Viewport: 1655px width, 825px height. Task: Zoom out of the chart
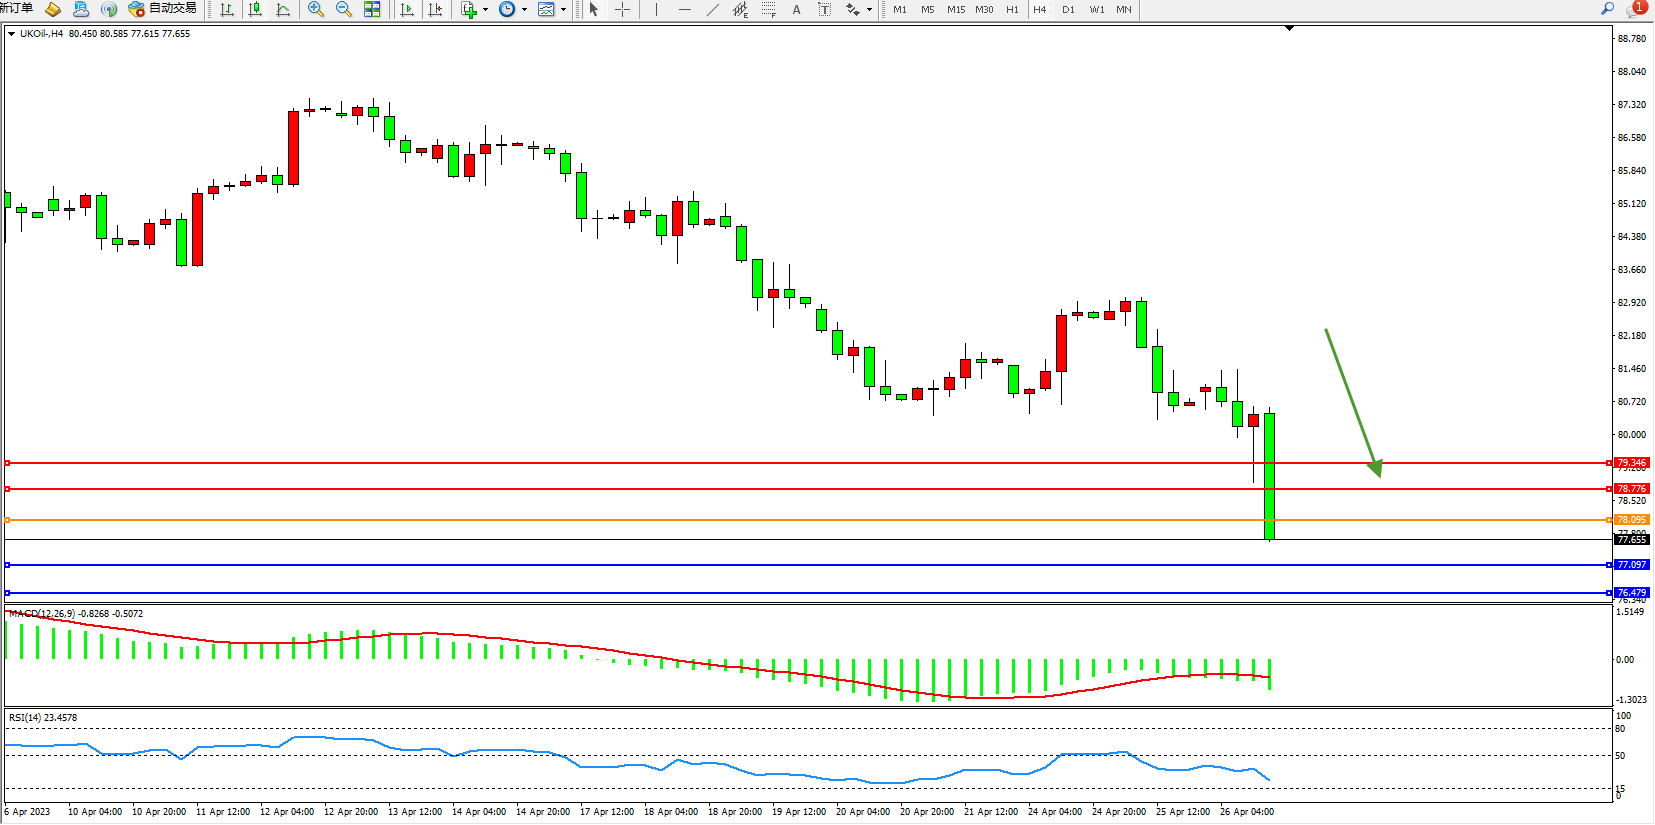coord(344,9)
